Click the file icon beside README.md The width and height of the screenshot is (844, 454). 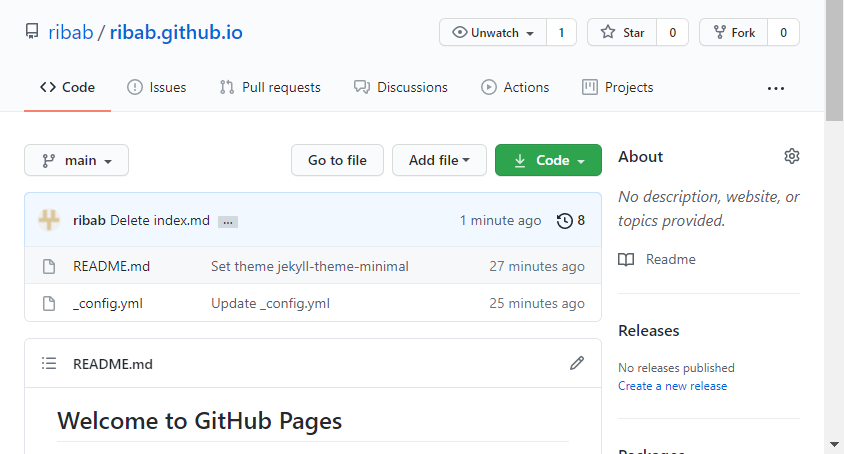pyautogui.click(x=49, y=266)
